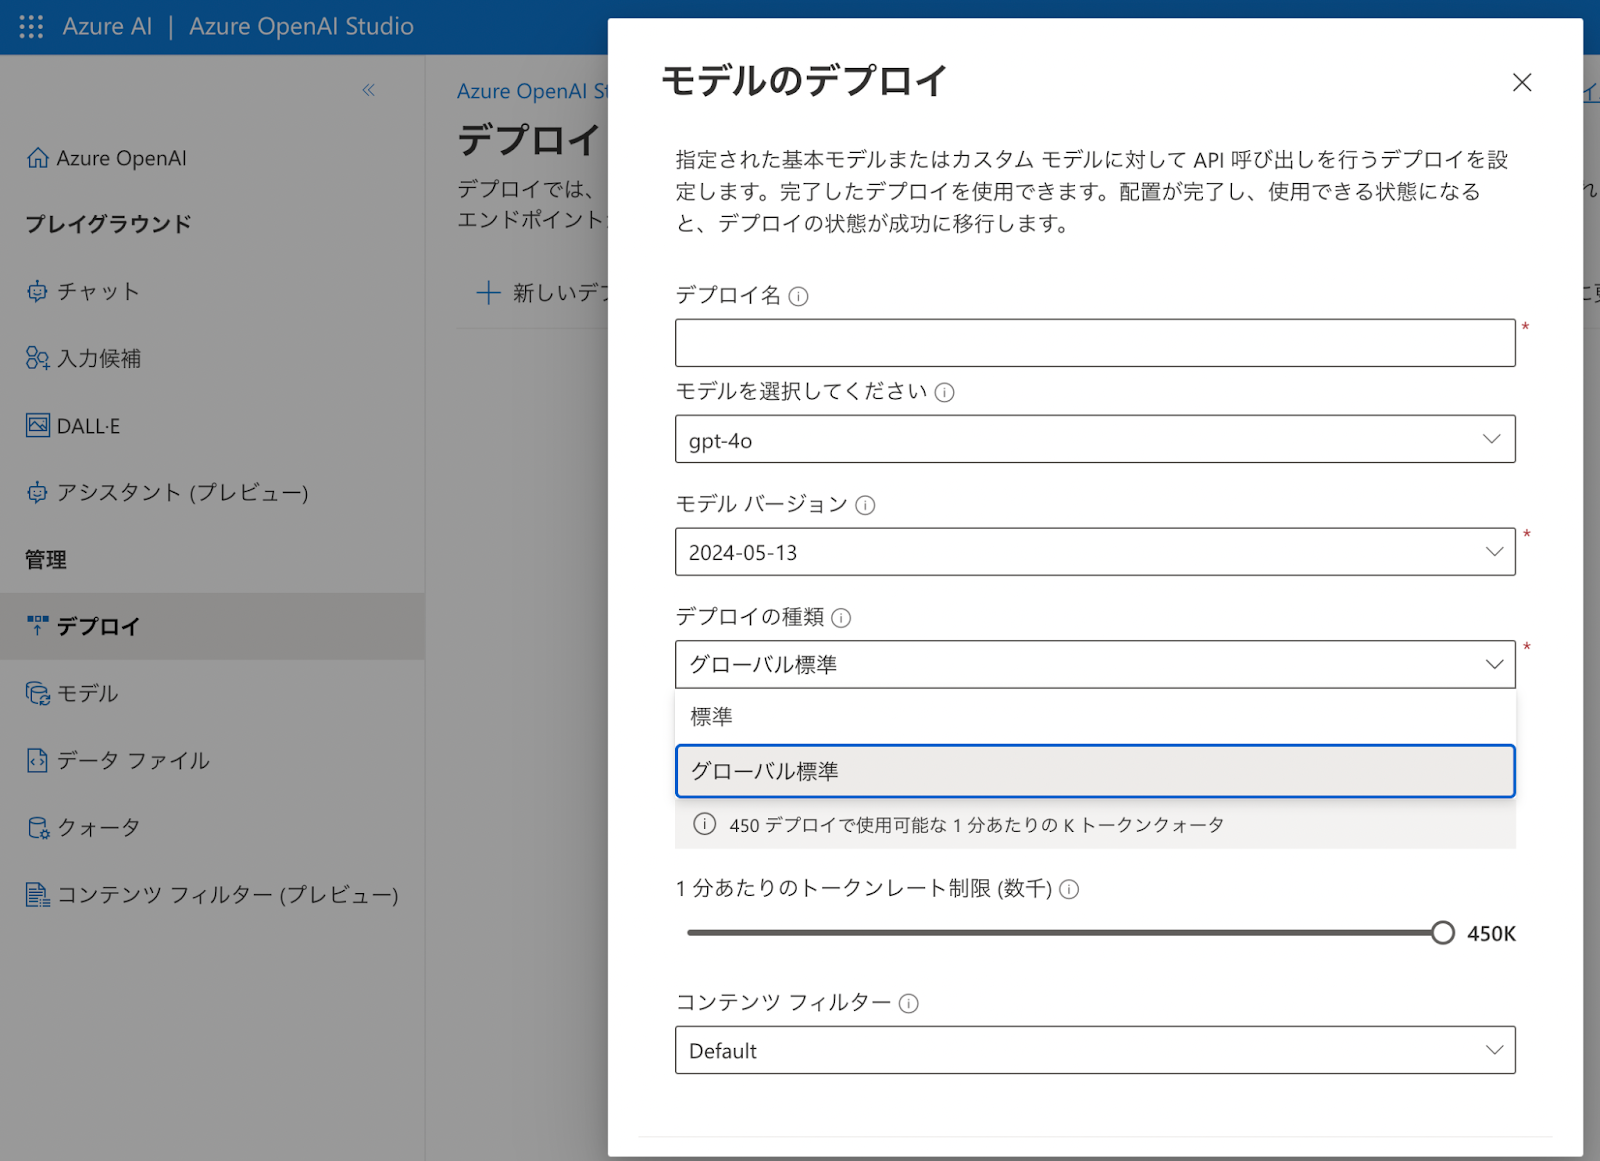The width and height of the screenshot is (1600, 1161).
Task: Click info icon beside デプロイの種類
Action: click(841, 618)
